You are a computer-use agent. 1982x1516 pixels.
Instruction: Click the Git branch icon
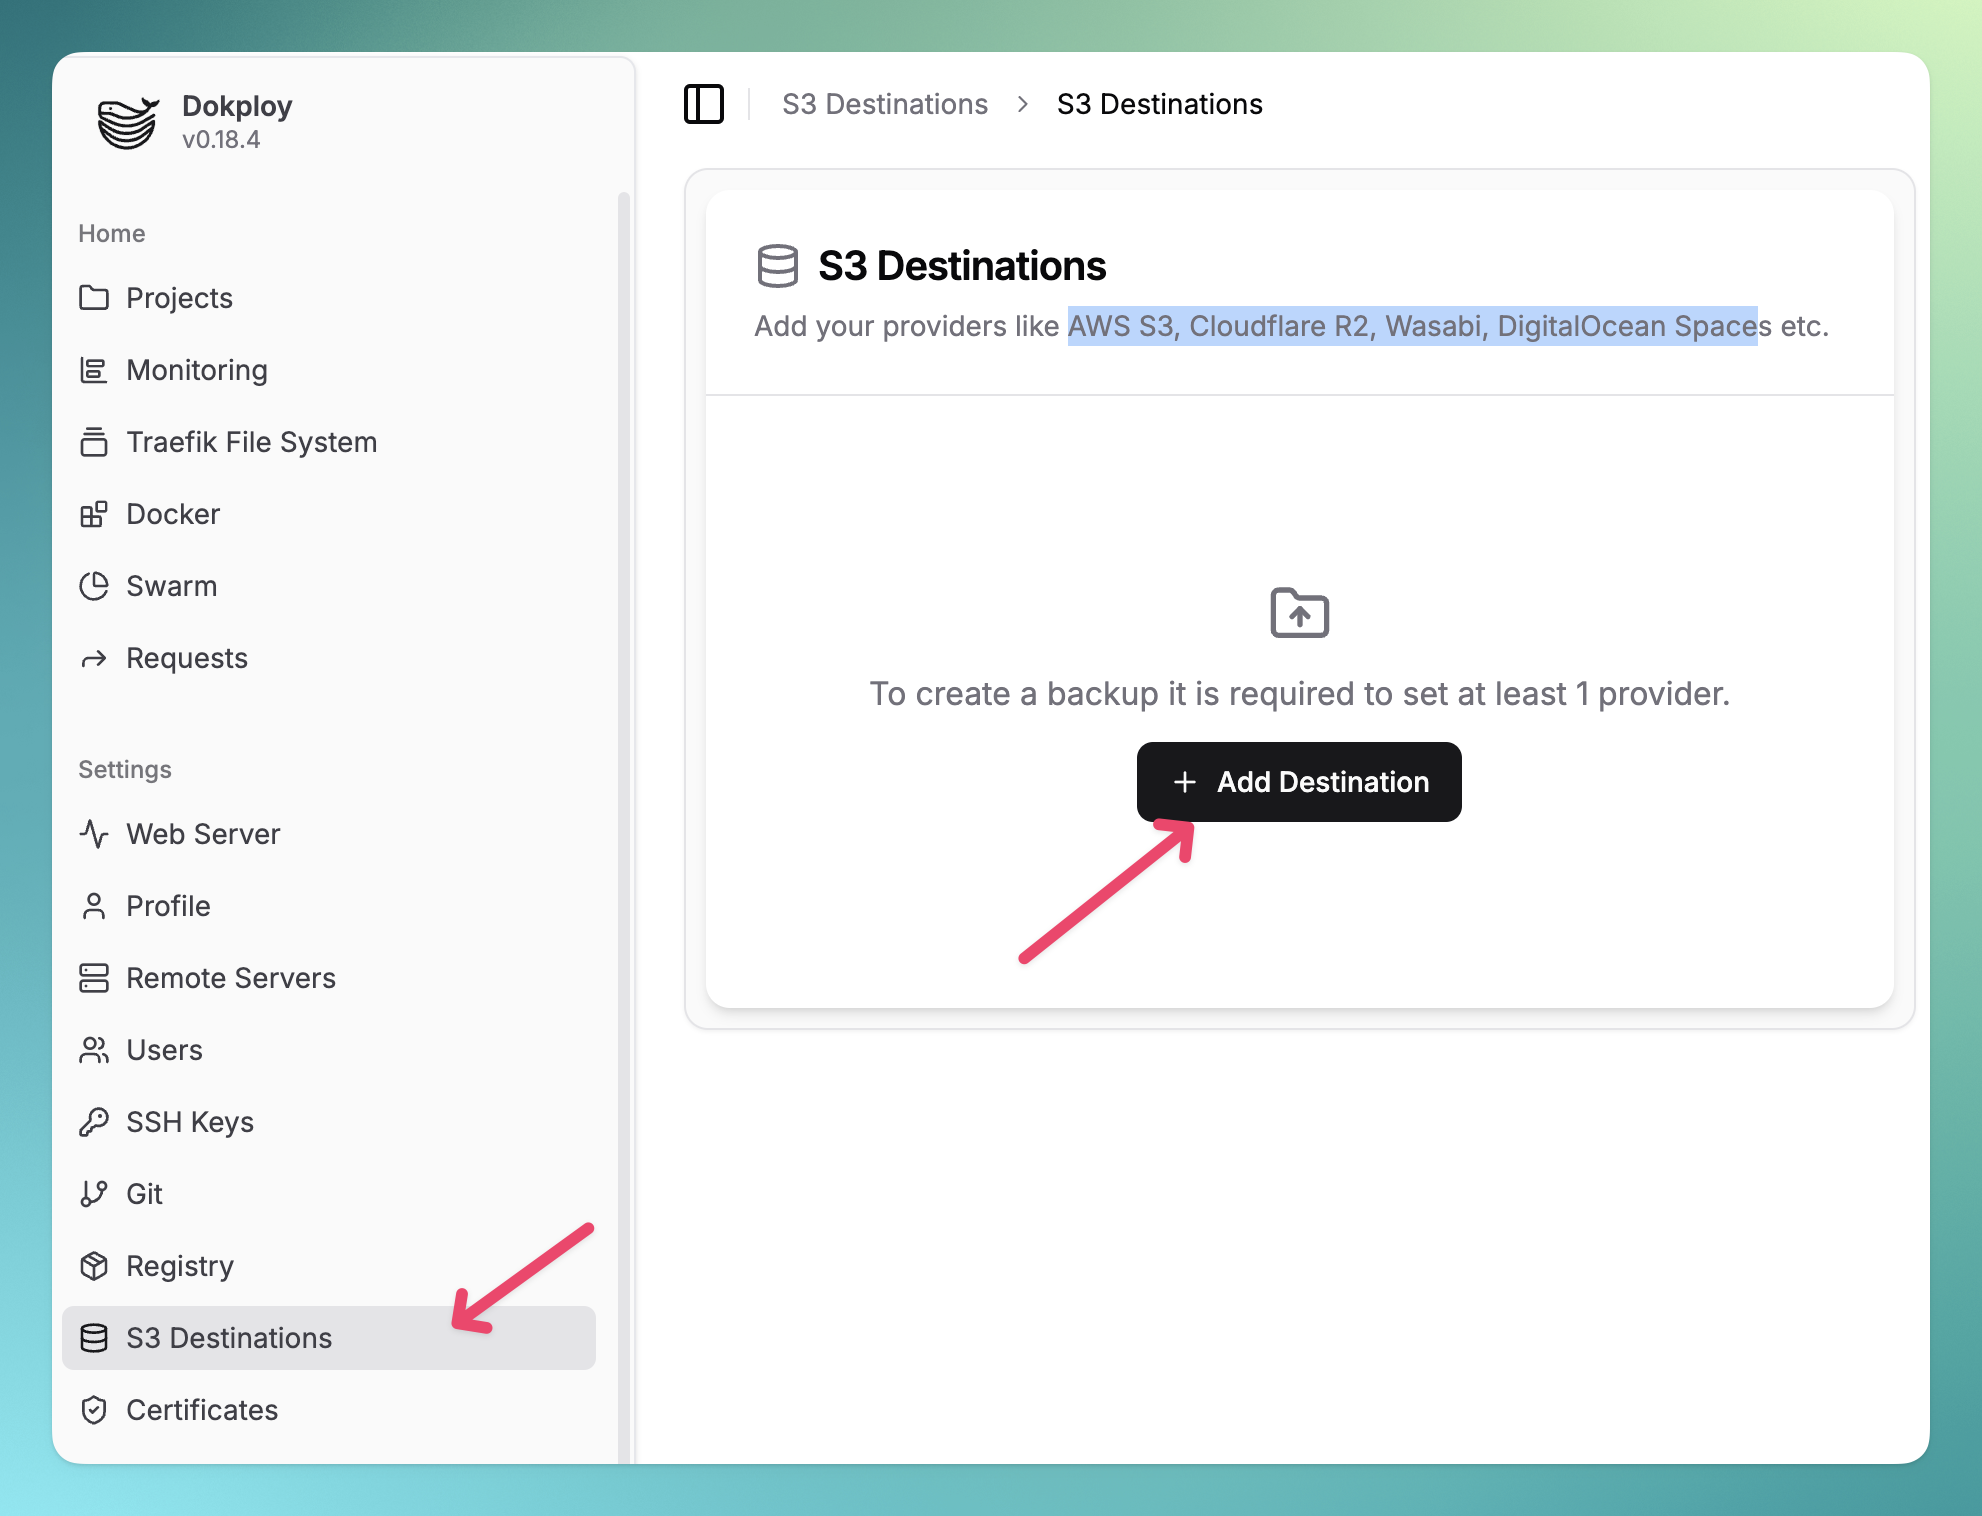coord(94,1194)
